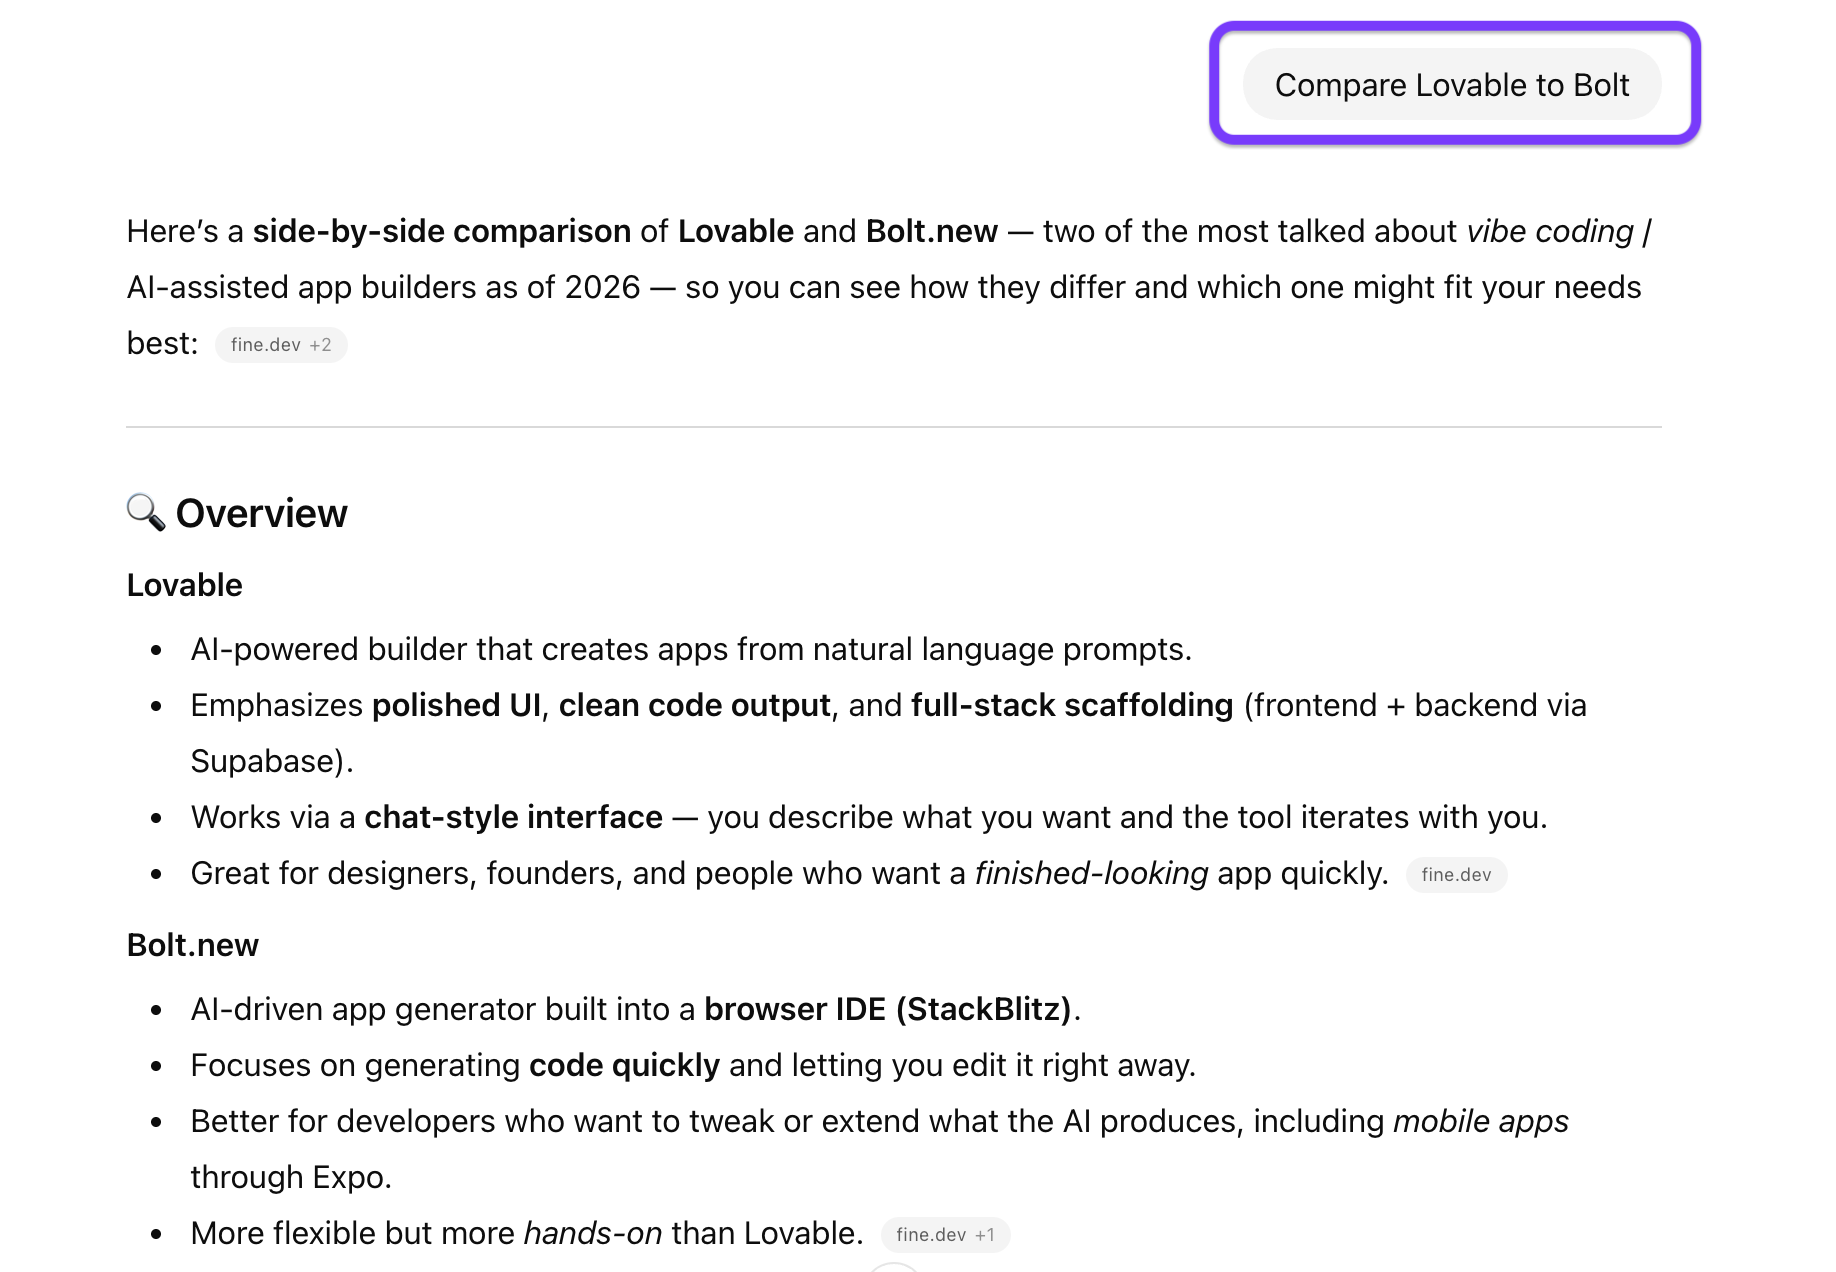Click the bold "side-by-side comparison" text

click(441, 231)
